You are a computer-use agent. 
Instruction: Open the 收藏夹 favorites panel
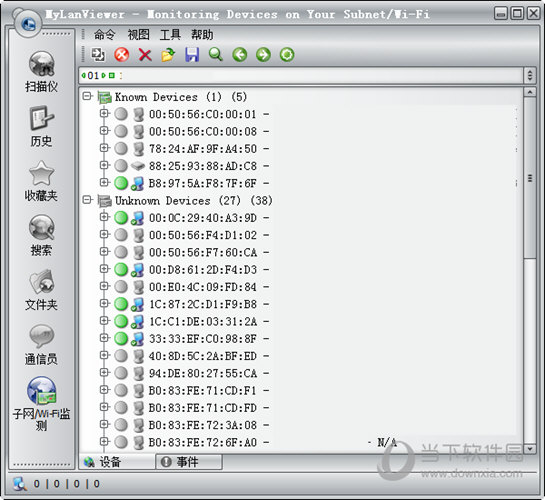pos(41,181)
